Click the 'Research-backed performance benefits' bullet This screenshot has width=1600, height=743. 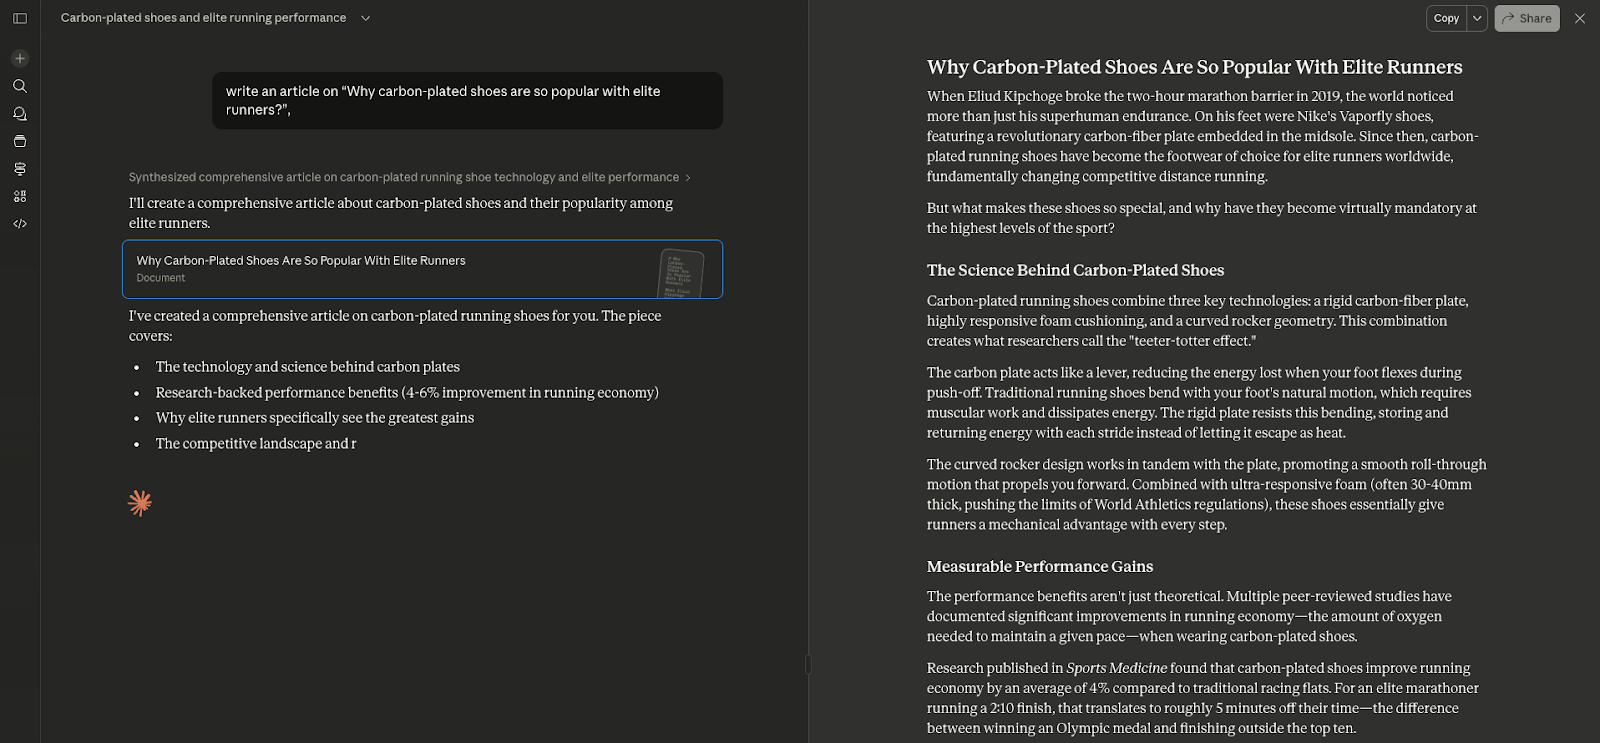(x=407, y=392)
